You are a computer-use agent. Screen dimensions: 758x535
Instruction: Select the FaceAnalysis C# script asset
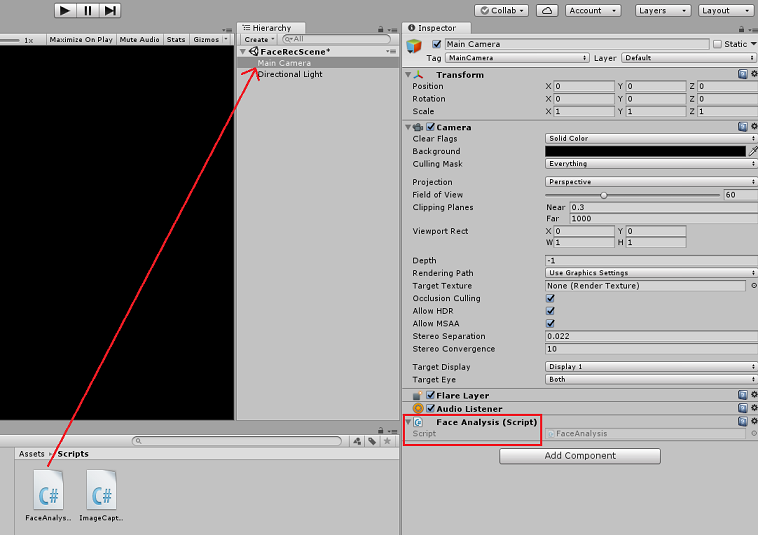pos(48,495)
